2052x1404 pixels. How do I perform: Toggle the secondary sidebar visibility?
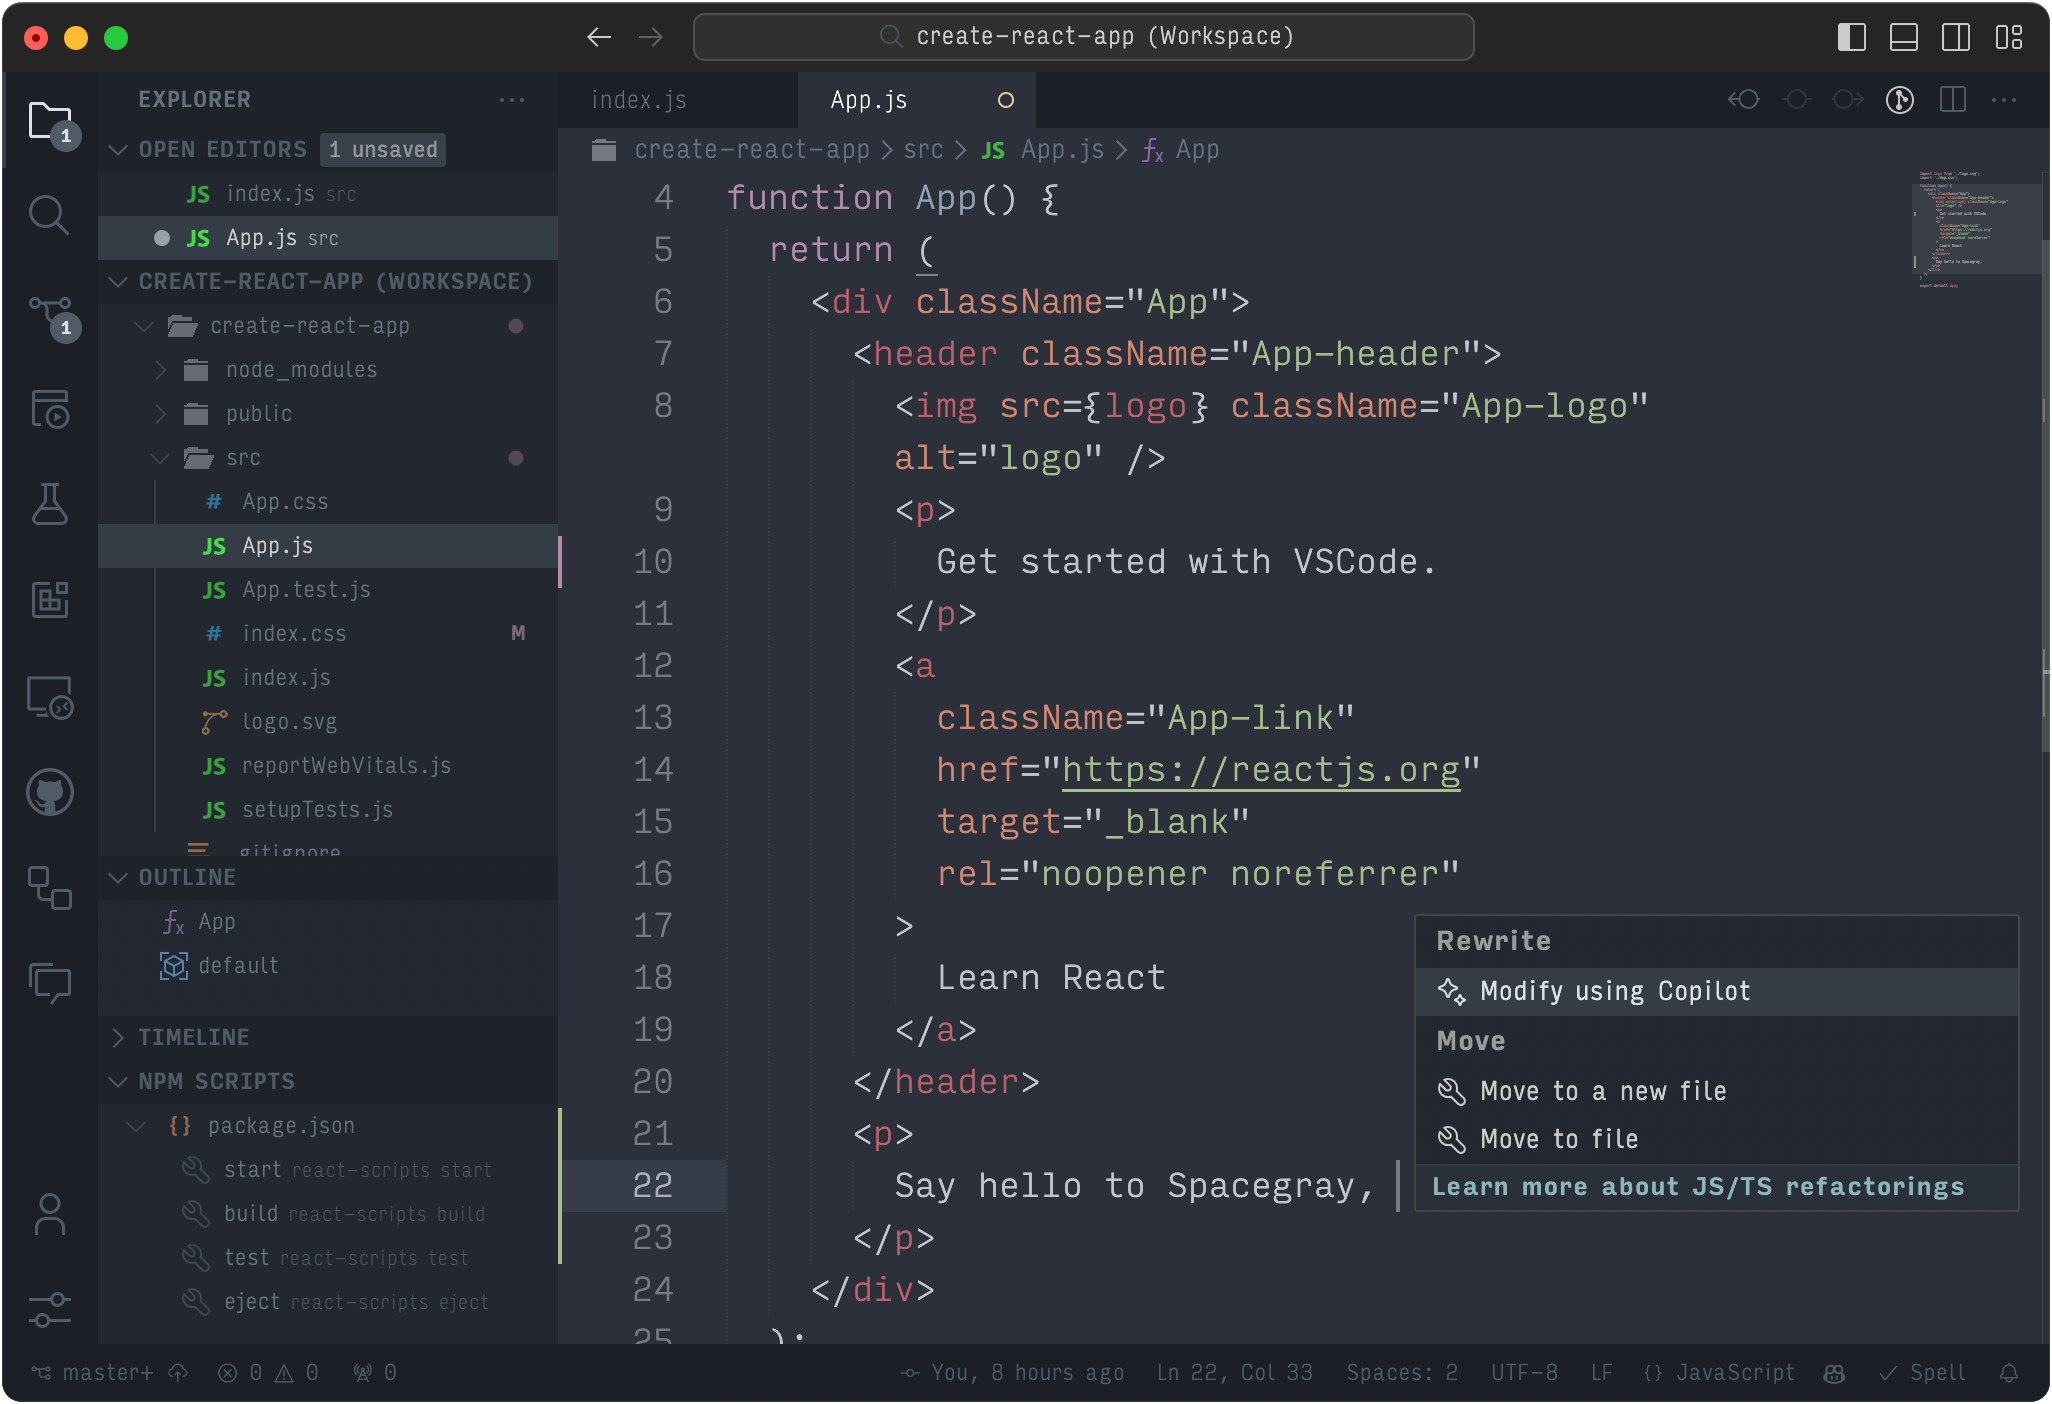tap(1956, 38)
